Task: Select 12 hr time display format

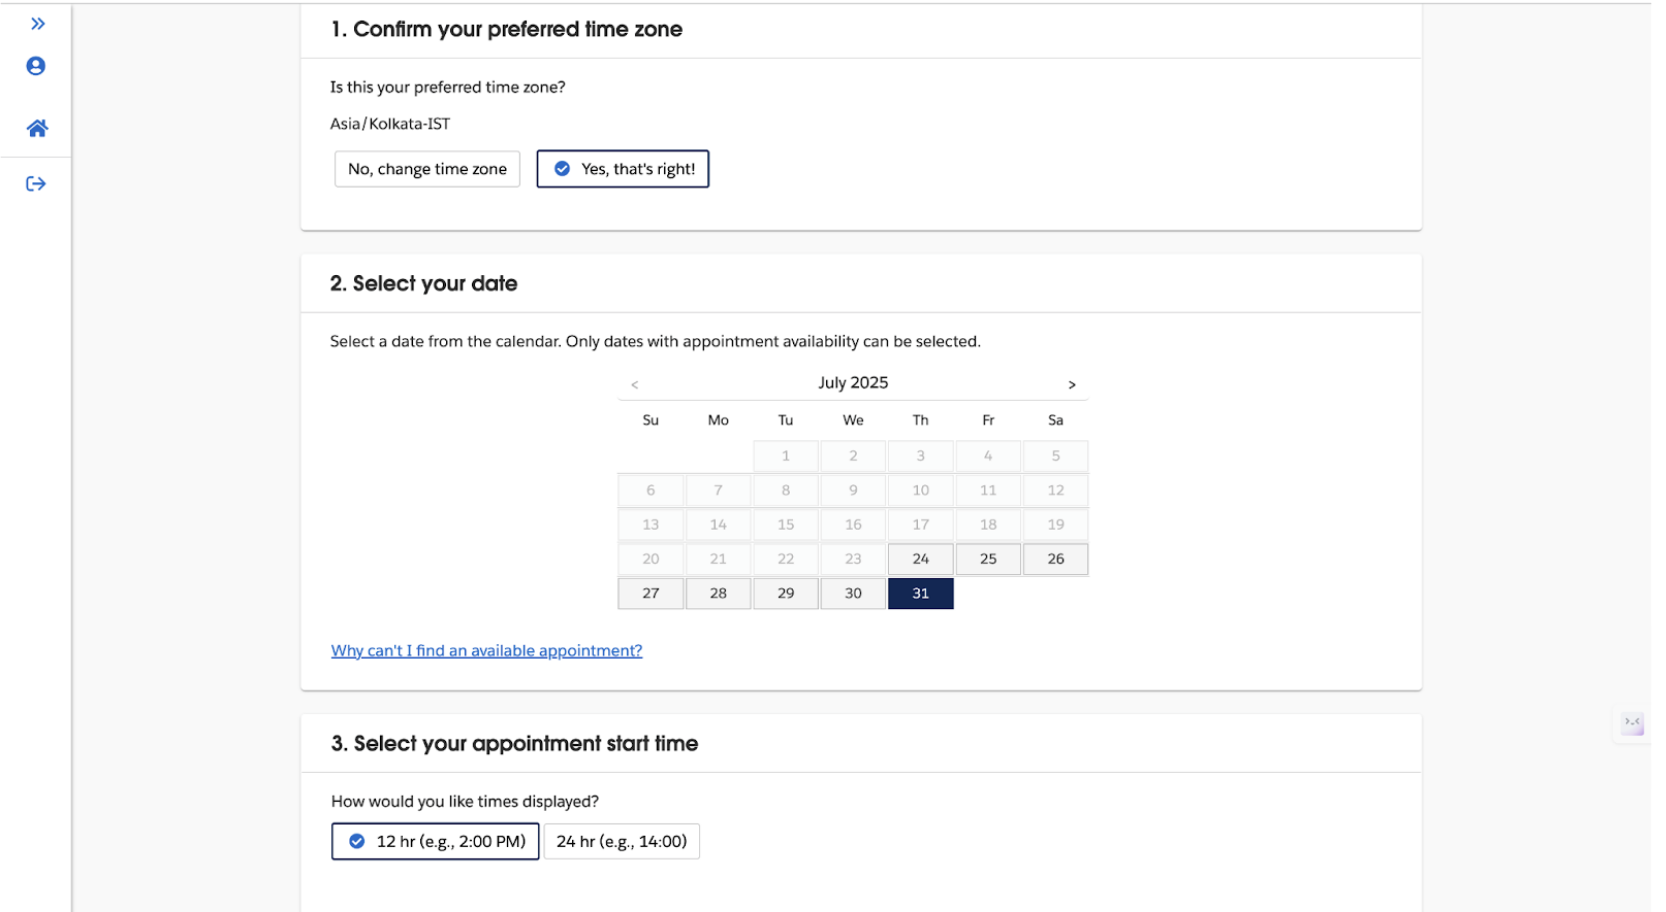Action: point(435,841)
